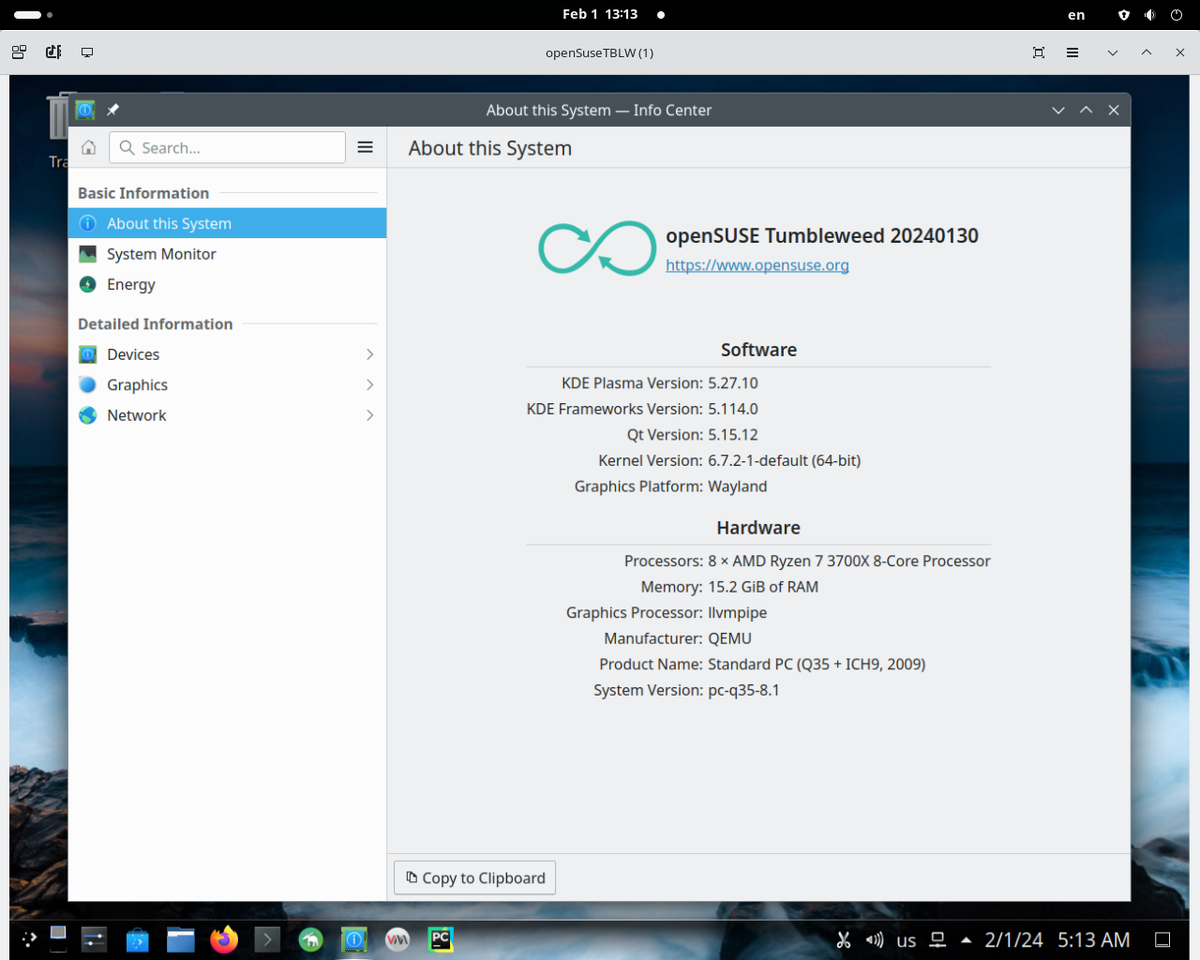Screen dimensions: 1200x960
Task: Switch to Info Center task in taskbar
Action: pos(354,940)
